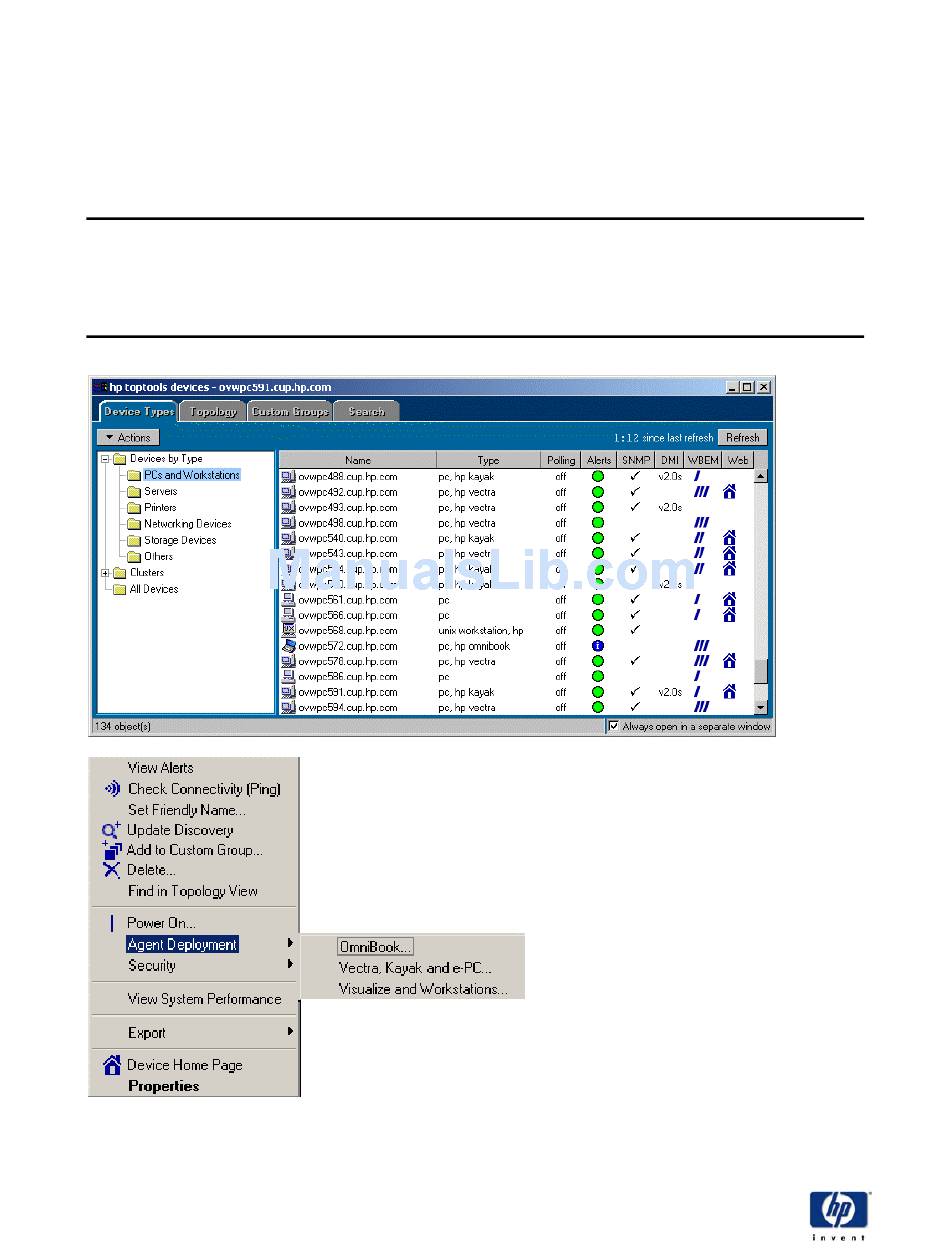Expand the Clusters tree node
950x1248 pixels.
[106, 573]
